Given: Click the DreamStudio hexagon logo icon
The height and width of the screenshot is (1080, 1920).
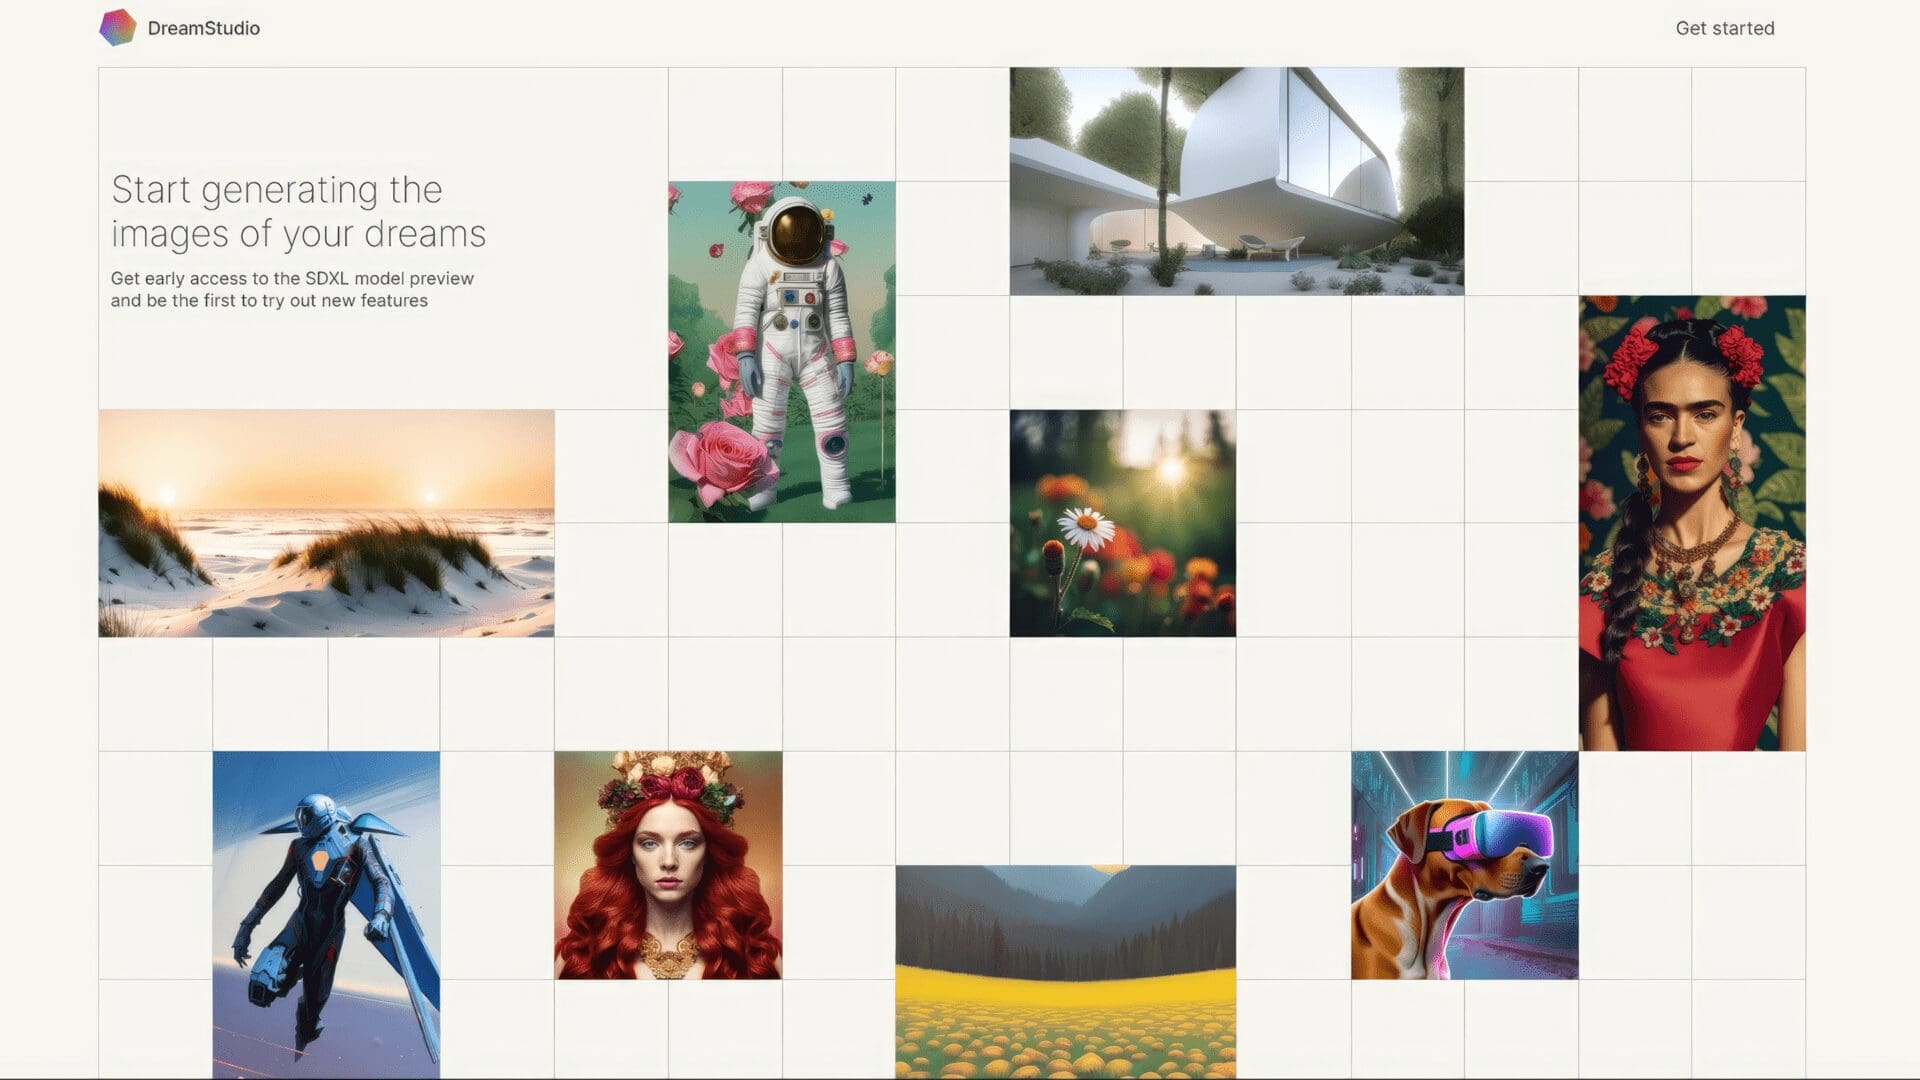Looking at the screenshot, I should (x=117, y=28).
